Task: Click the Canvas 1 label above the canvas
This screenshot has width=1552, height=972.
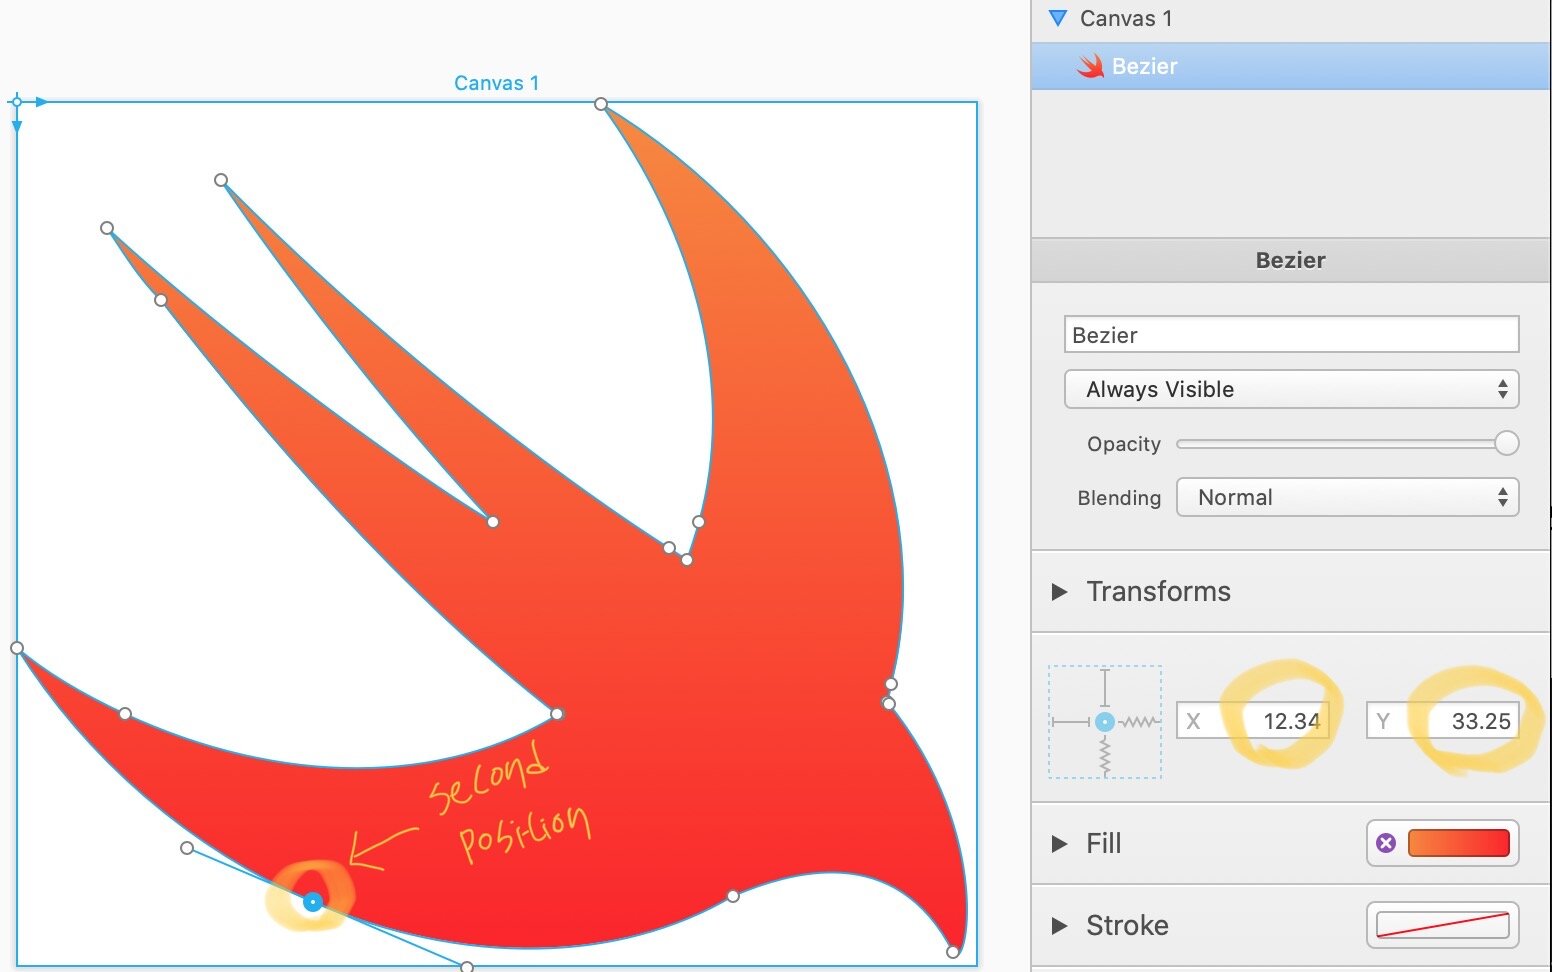Action: click(x=496, y=83)
